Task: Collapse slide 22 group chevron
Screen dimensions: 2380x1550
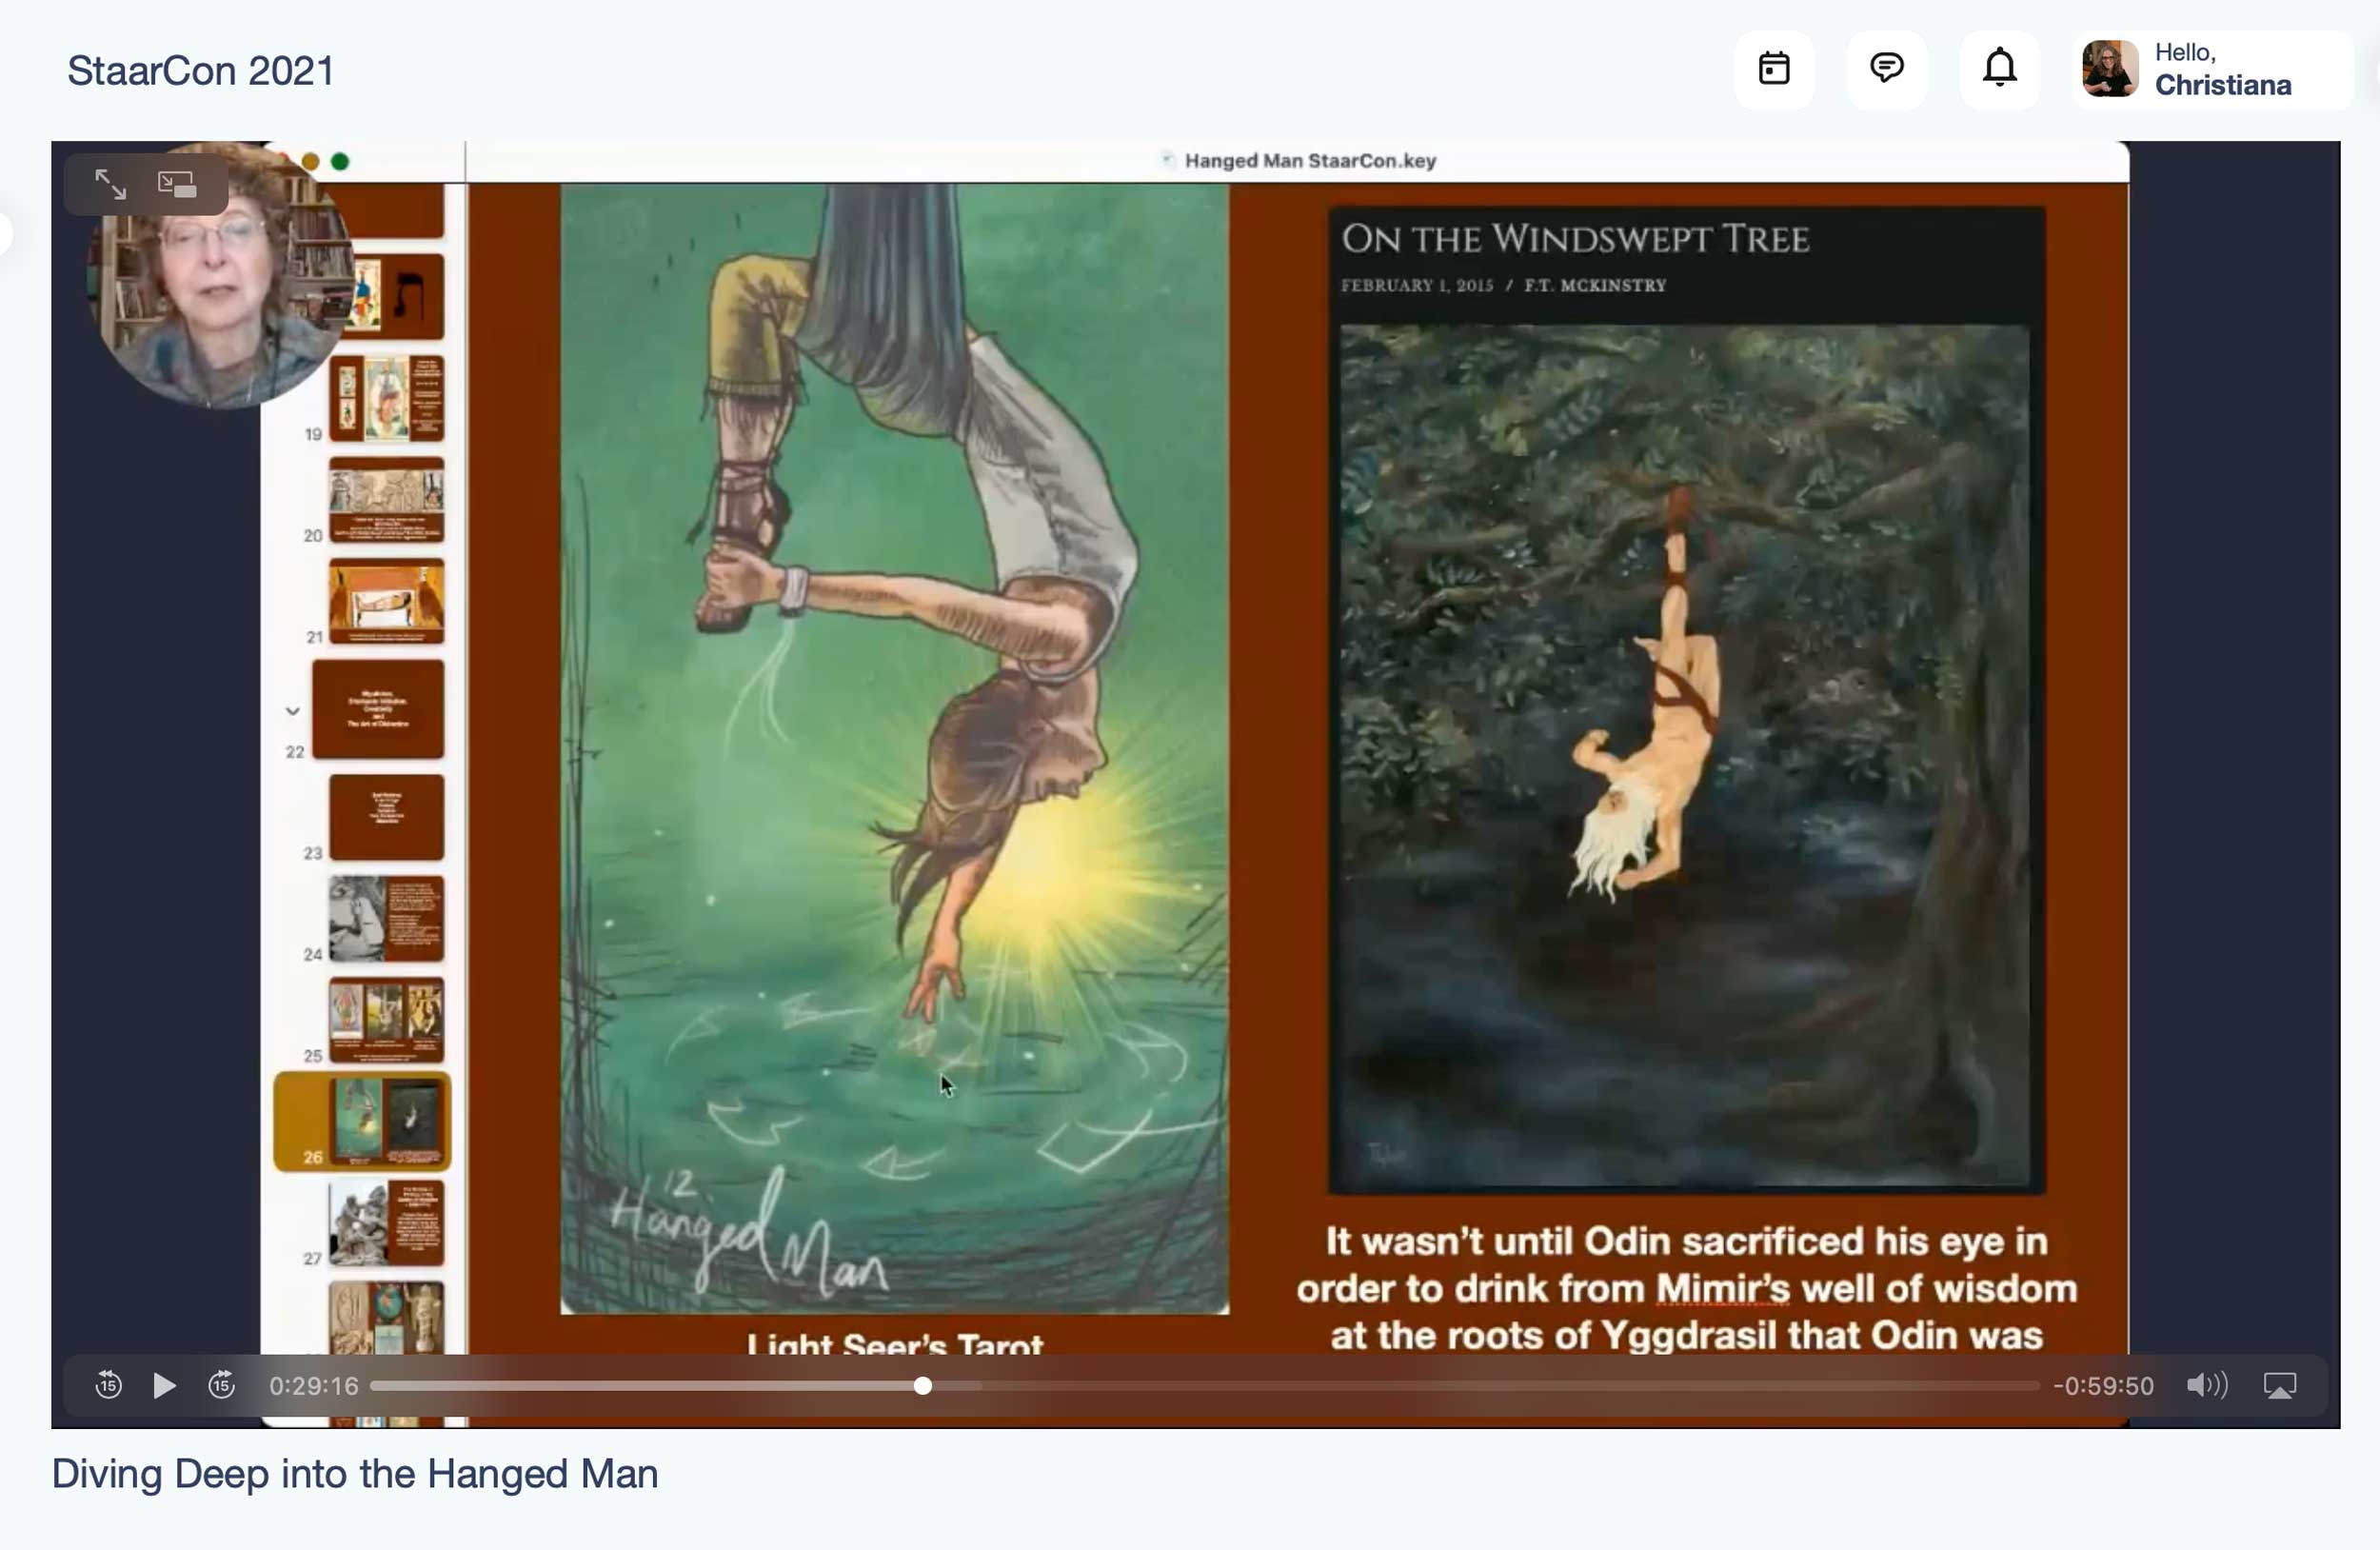Action: 292,711
